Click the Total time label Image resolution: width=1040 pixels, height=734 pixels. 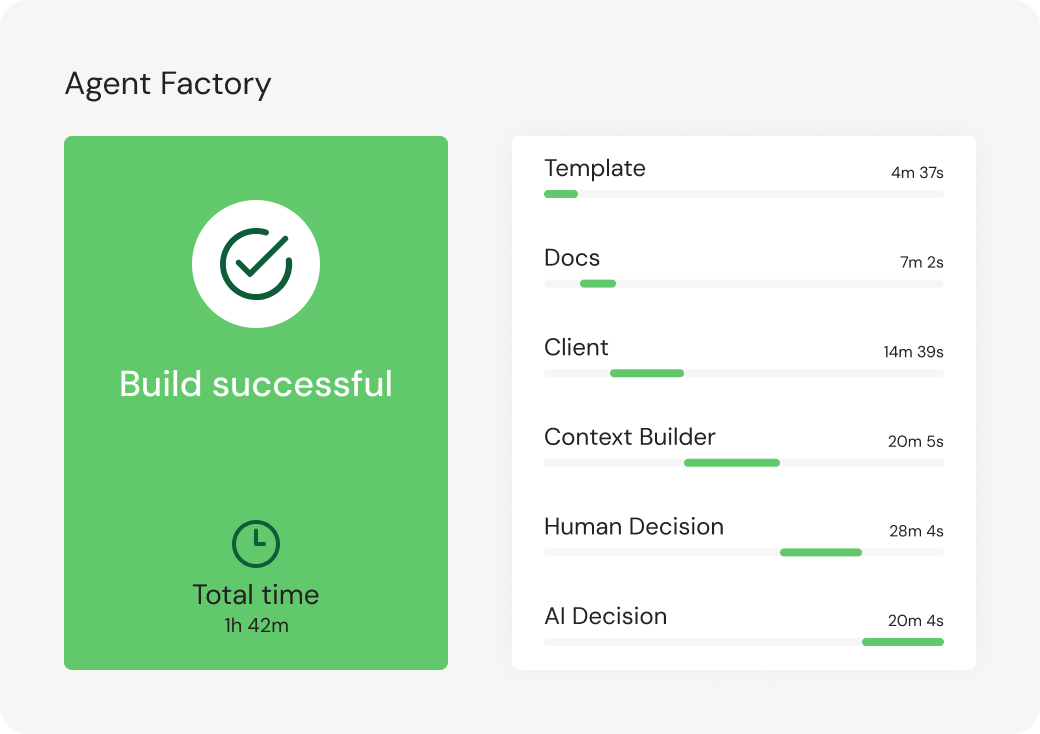point(256,595)
